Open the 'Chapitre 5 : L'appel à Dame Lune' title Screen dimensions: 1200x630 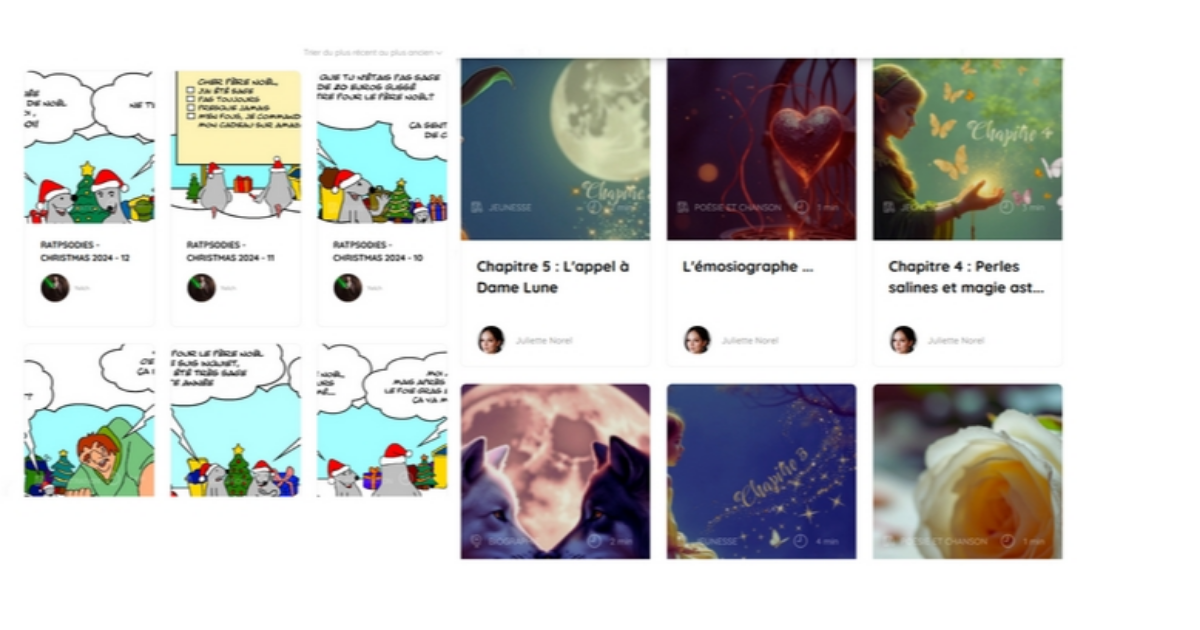click(x=553, y=277)
